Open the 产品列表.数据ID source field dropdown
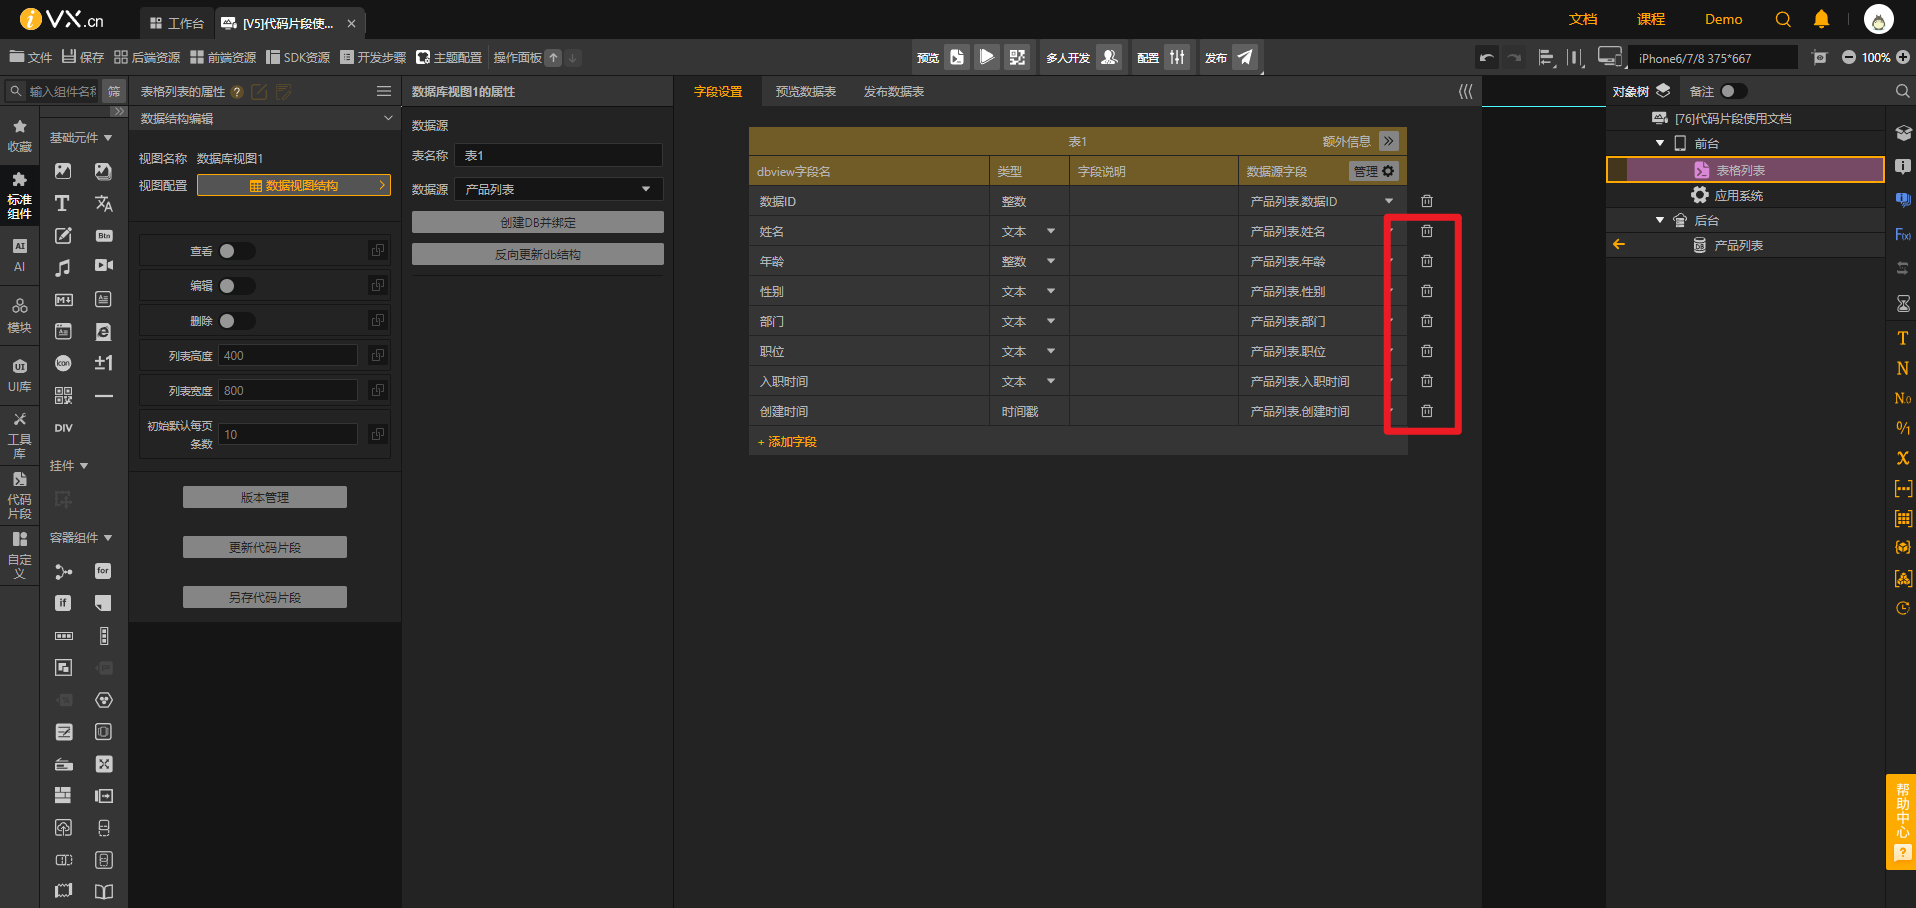Image resolution: width=1916 pixels, height=908 pixels. [1389, 201]
